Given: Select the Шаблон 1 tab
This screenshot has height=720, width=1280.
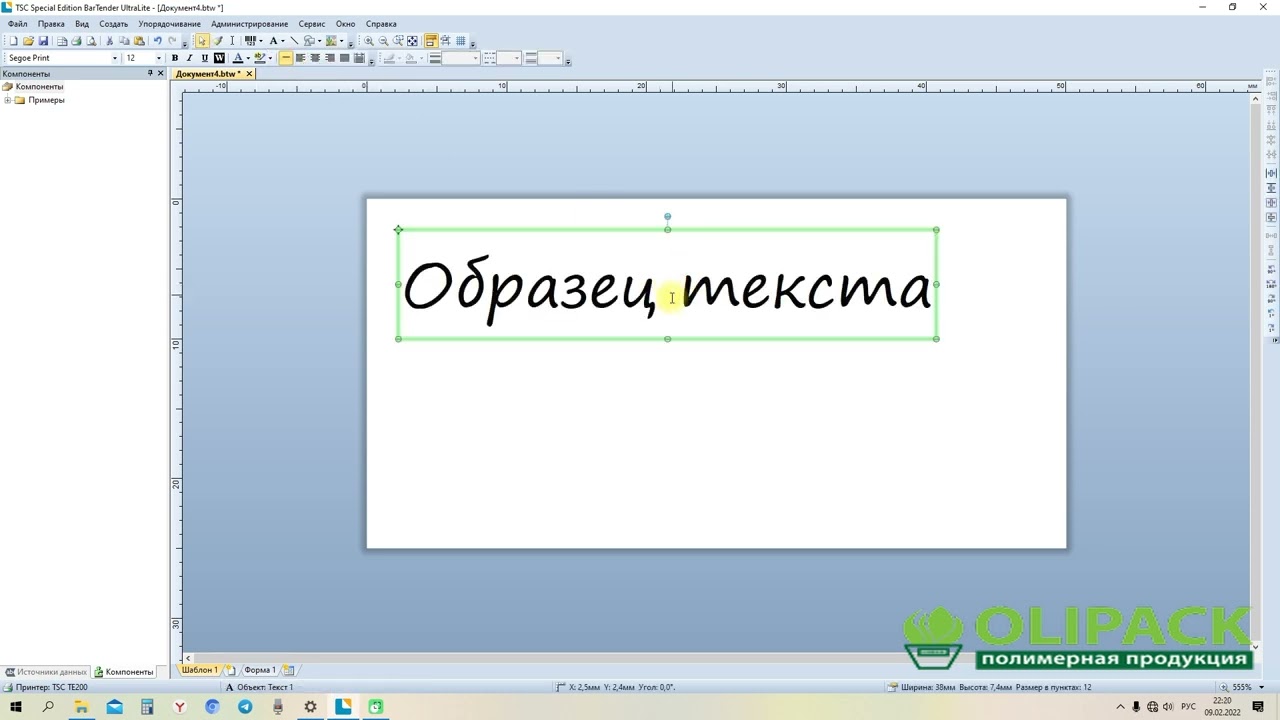Looking at the screenshot, I should [x=199, y=670].
